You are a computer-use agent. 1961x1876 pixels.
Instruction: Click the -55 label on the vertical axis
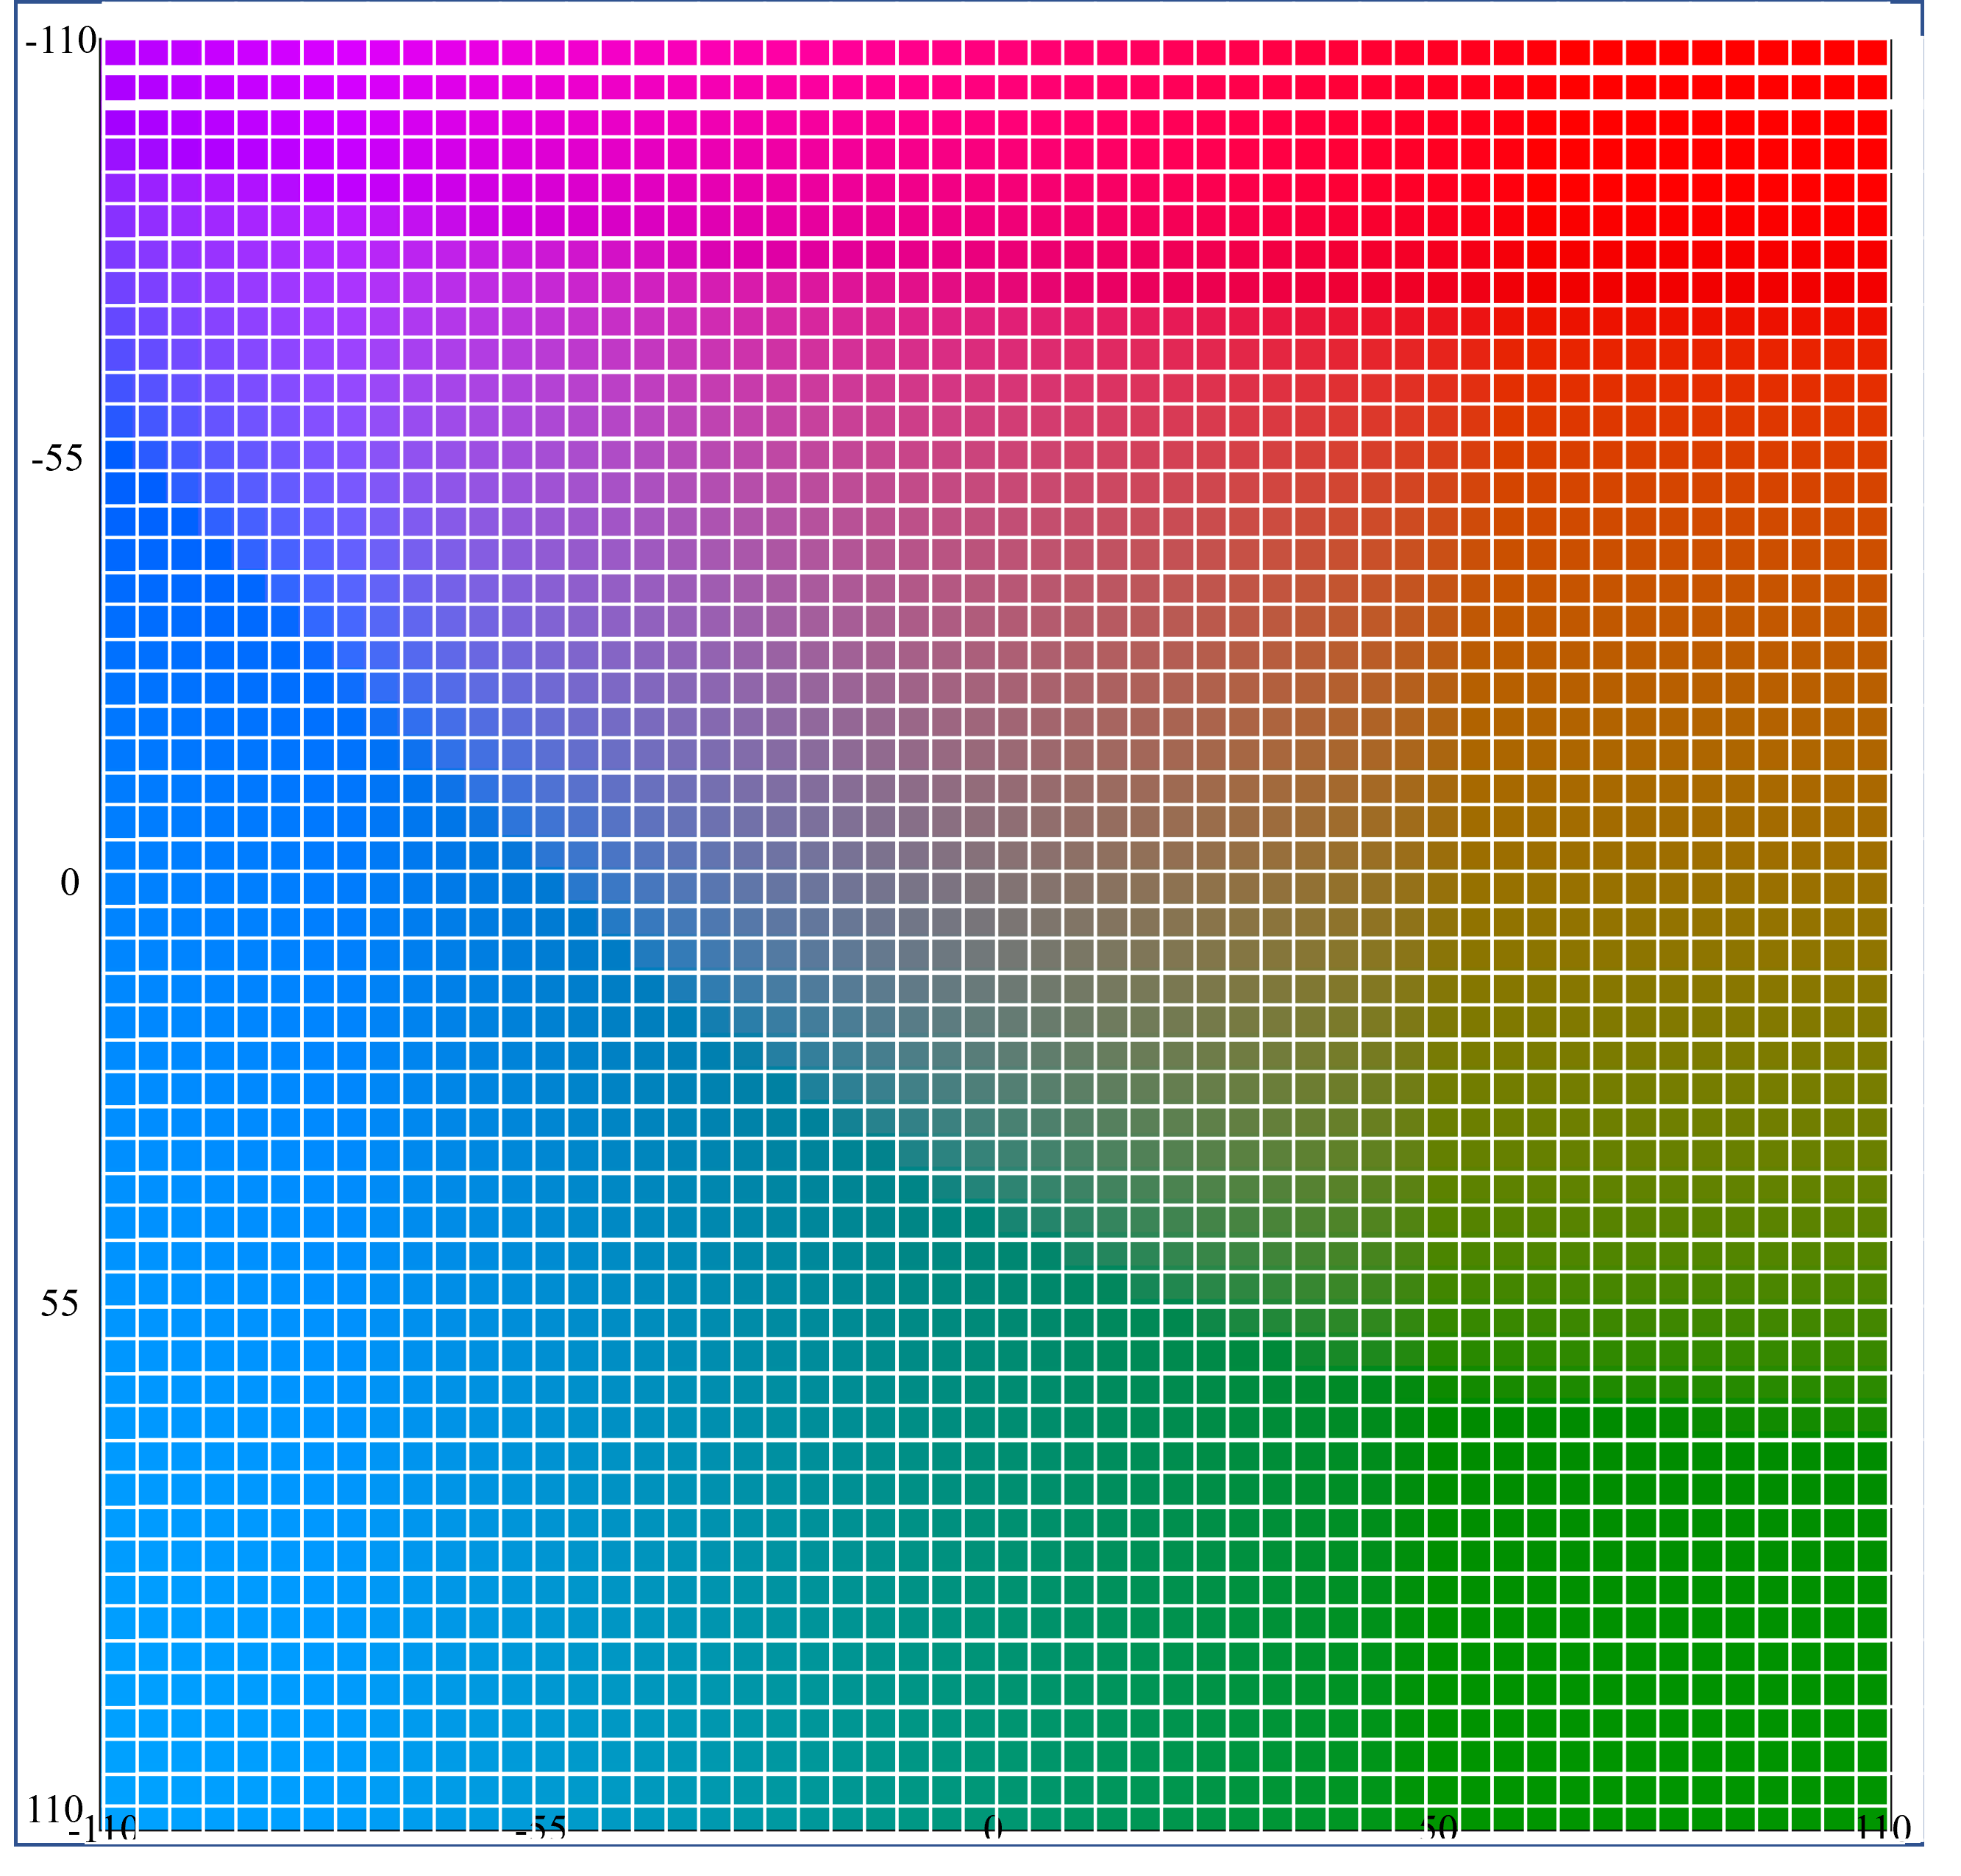coord(57,459)
